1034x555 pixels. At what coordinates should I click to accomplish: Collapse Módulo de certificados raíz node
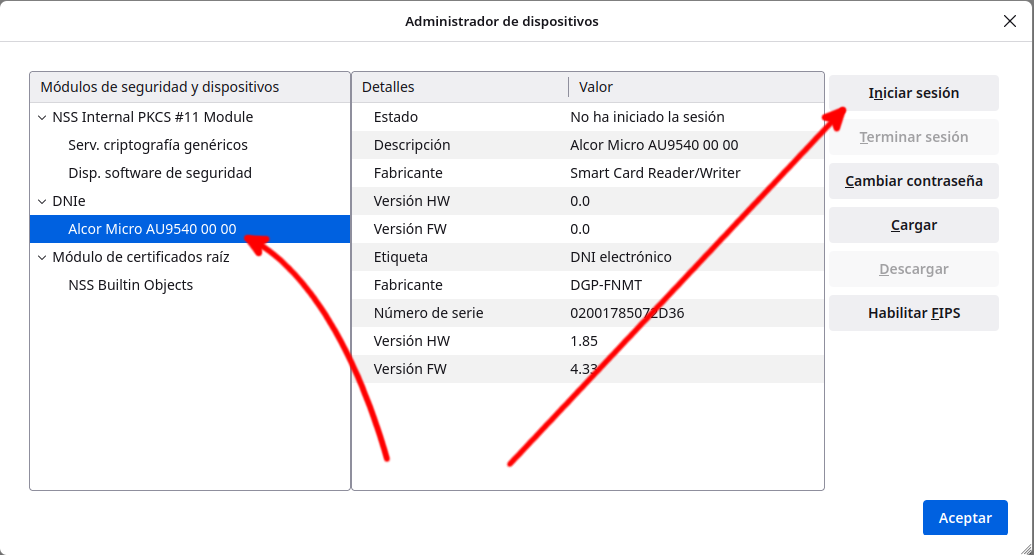point(42,257)
